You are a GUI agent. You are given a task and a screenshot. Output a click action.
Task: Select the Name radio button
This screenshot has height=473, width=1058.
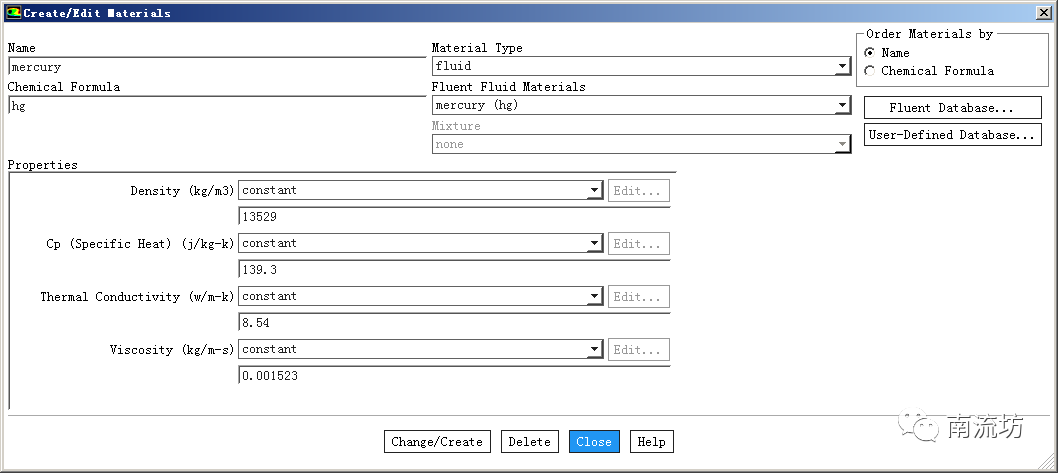click(869, 53)
